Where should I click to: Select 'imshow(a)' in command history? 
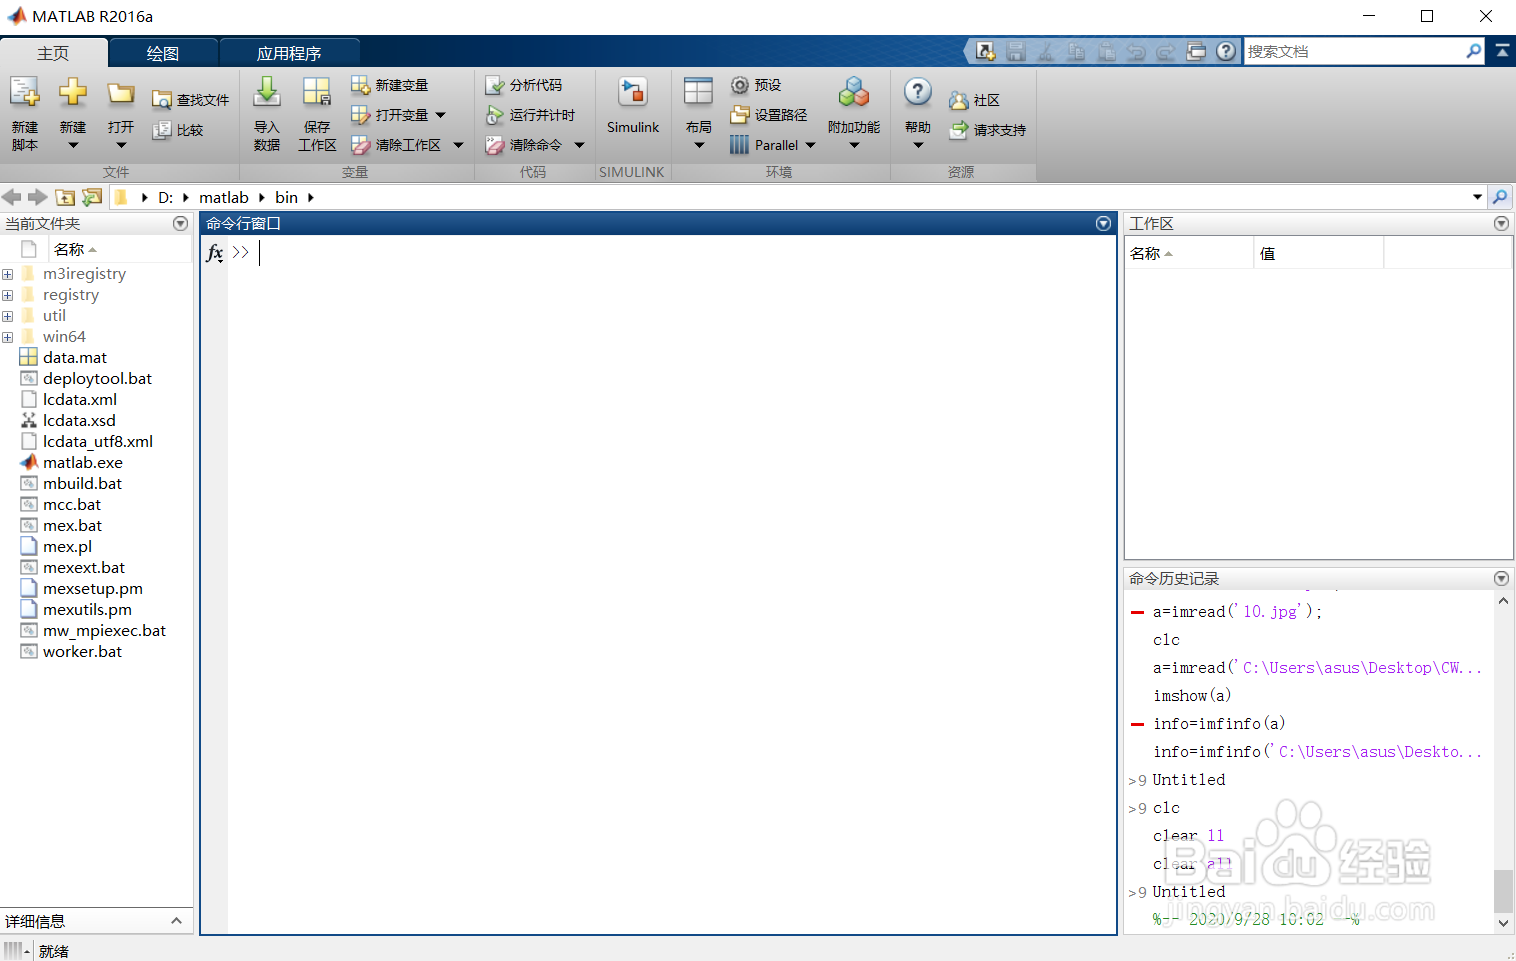pyautogui.click(x=1192, y=696)
